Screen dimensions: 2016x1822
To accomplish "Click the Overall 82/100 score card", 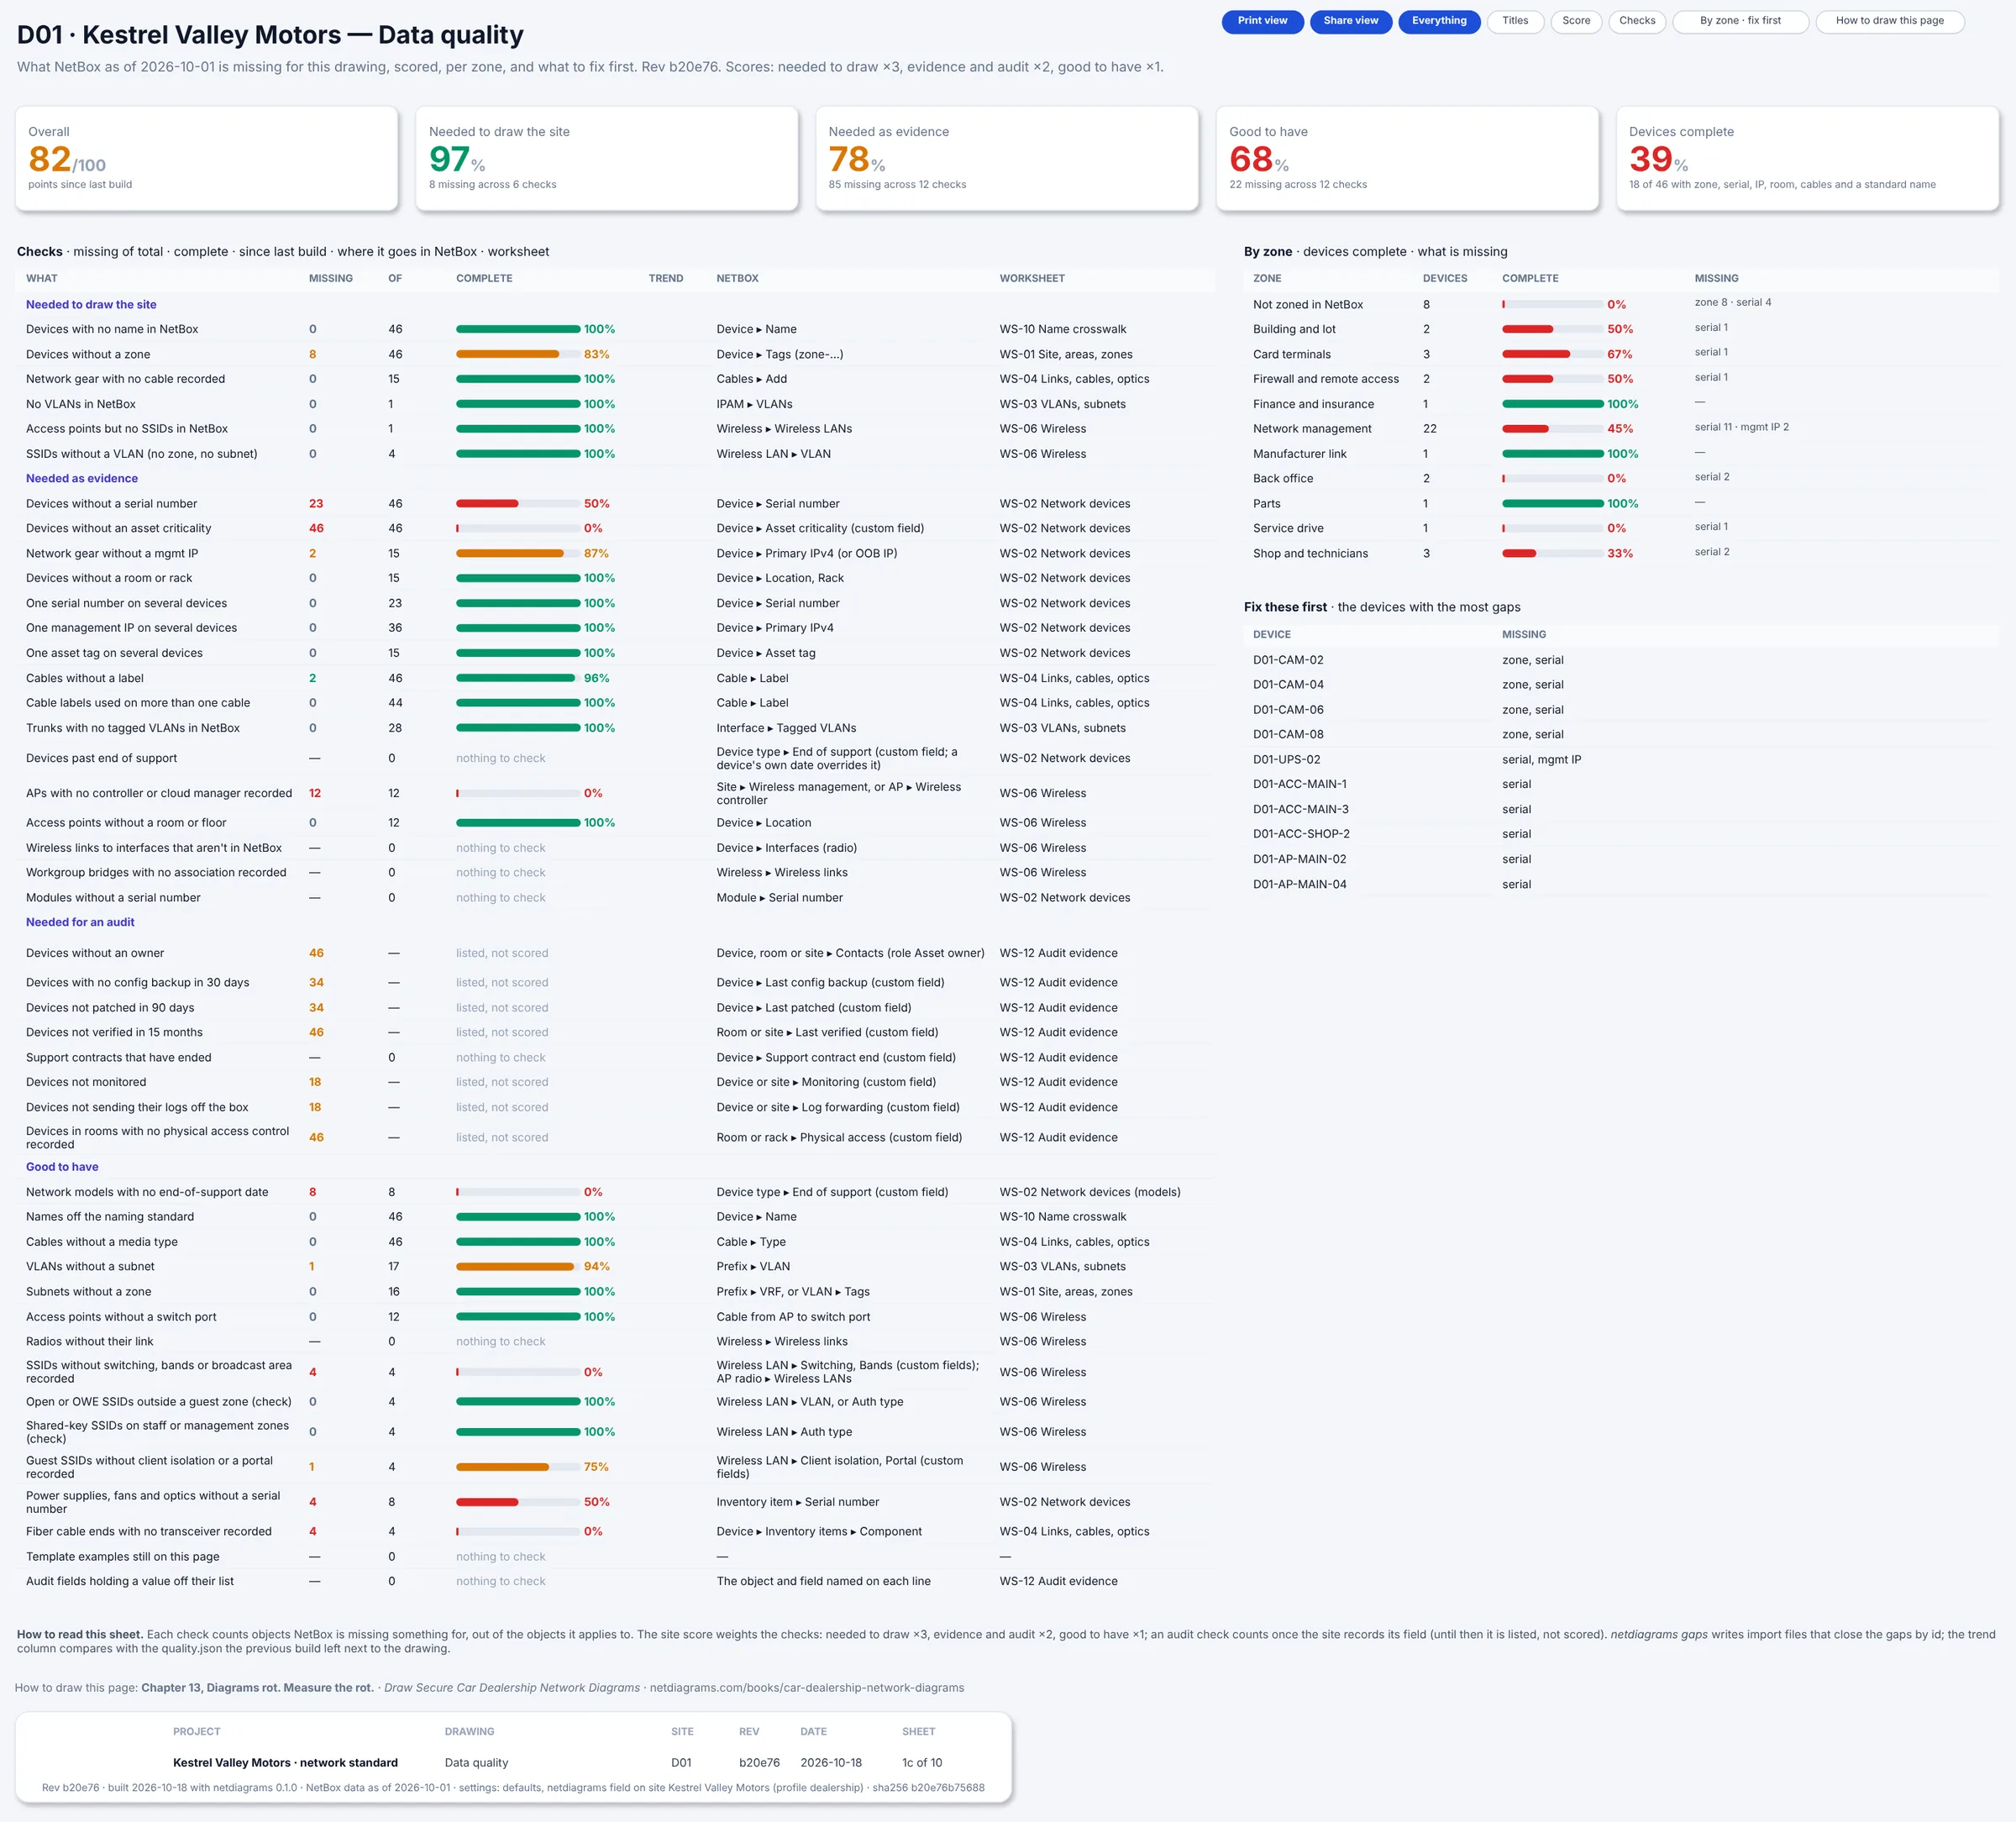I will tap(206, 158).
